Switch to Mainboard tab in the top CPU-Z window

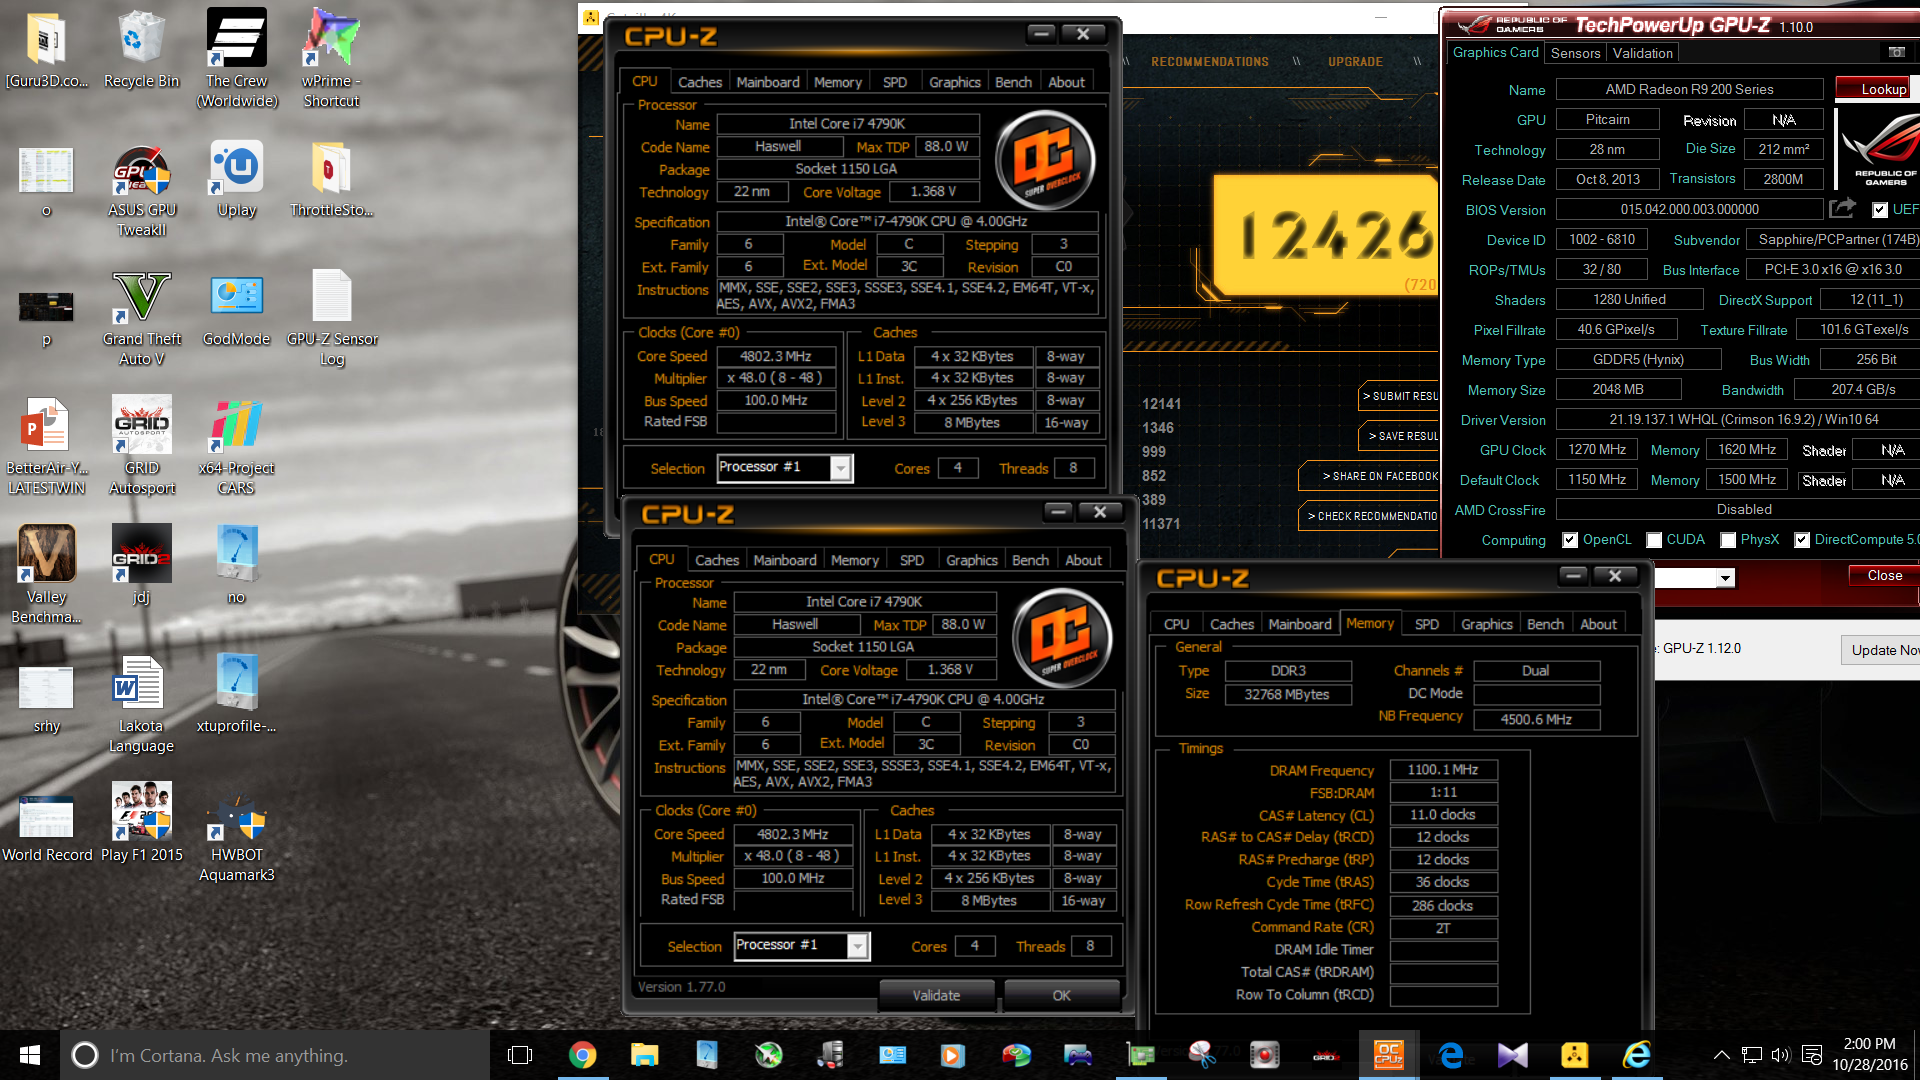[x=768, y=82]
